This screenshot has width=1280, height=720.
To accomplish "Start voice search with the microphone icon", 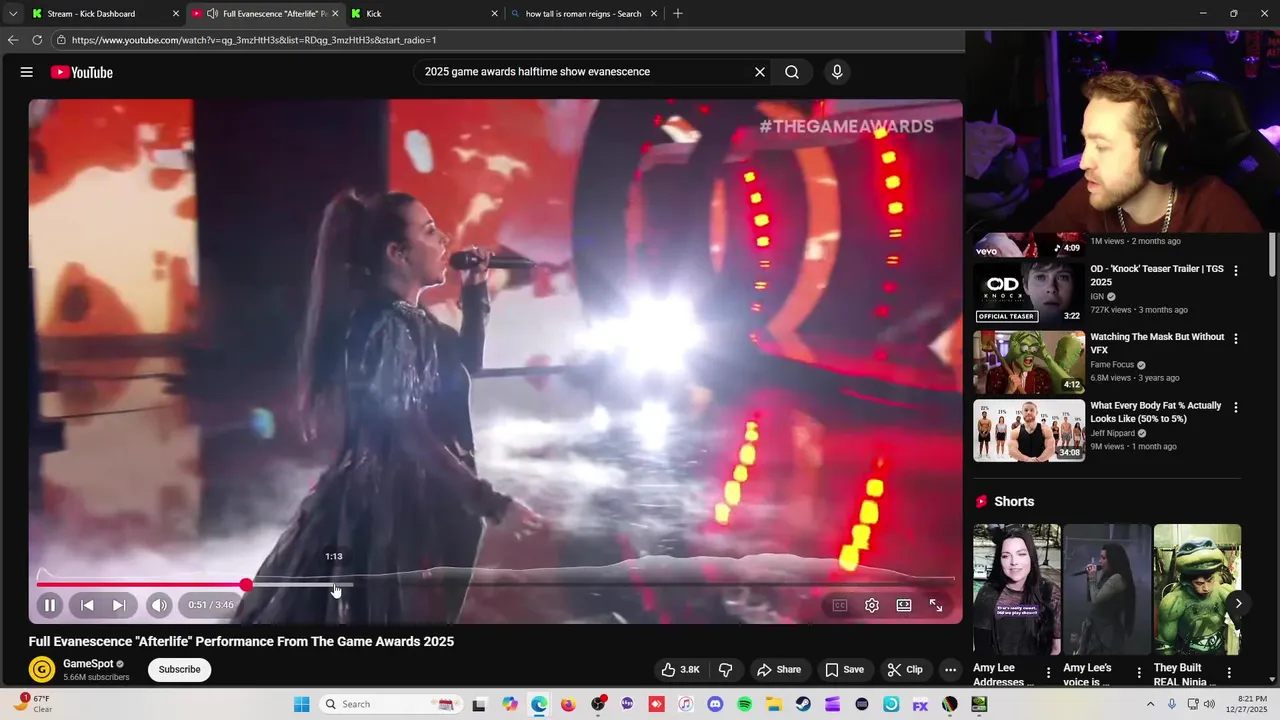I will (x=837, y=72).
